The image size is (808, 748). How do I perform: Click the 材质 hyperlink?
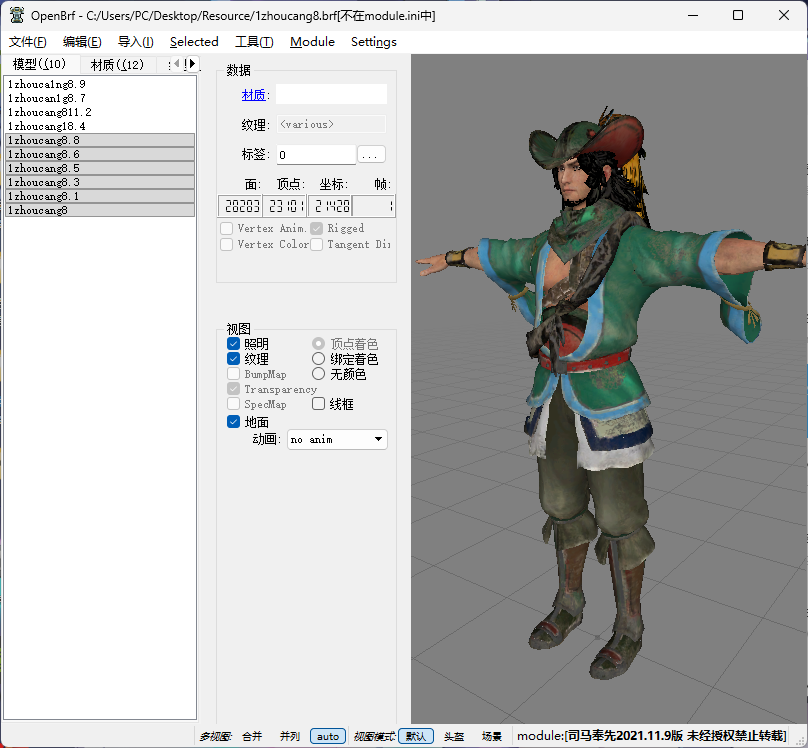(254, 95)
